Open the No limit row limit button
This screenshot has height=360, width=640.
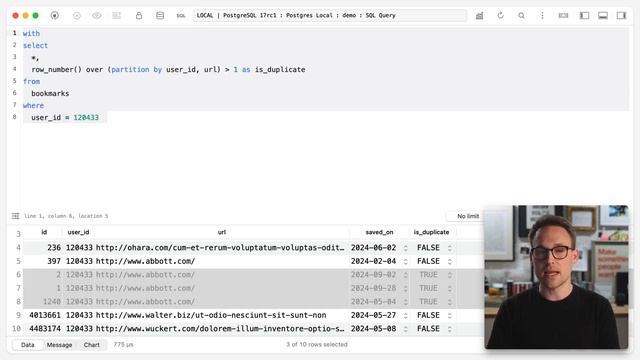coord(467,216)
